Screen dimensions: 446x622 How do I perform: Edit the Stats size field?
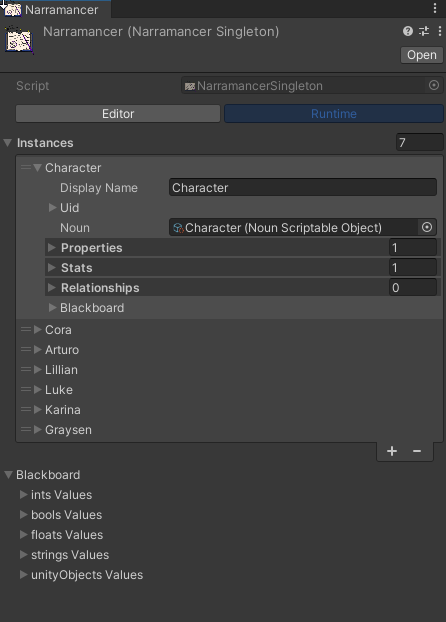tap(413, 267)
